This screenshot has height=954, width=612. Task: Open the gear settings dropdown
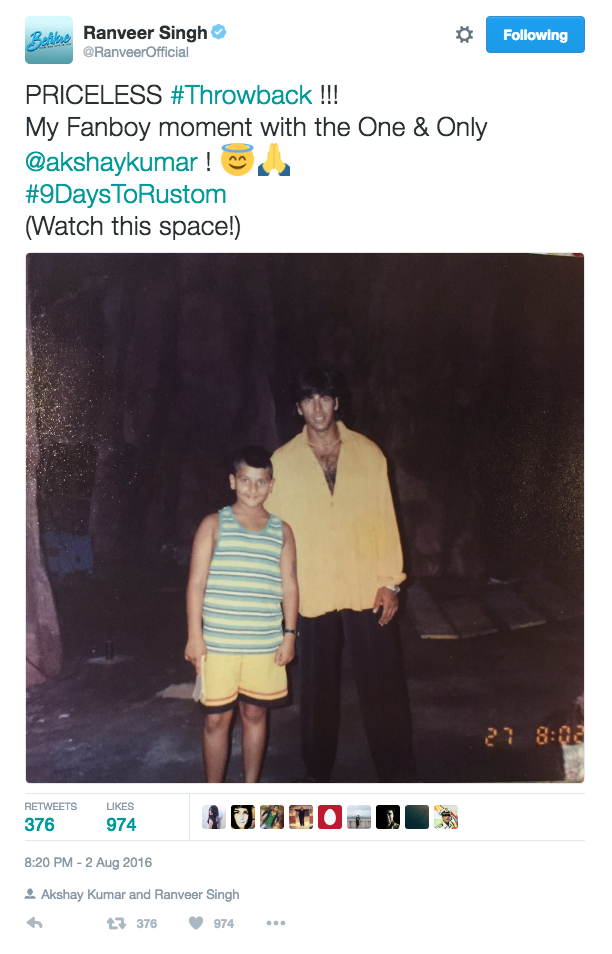tap(464, 35)
